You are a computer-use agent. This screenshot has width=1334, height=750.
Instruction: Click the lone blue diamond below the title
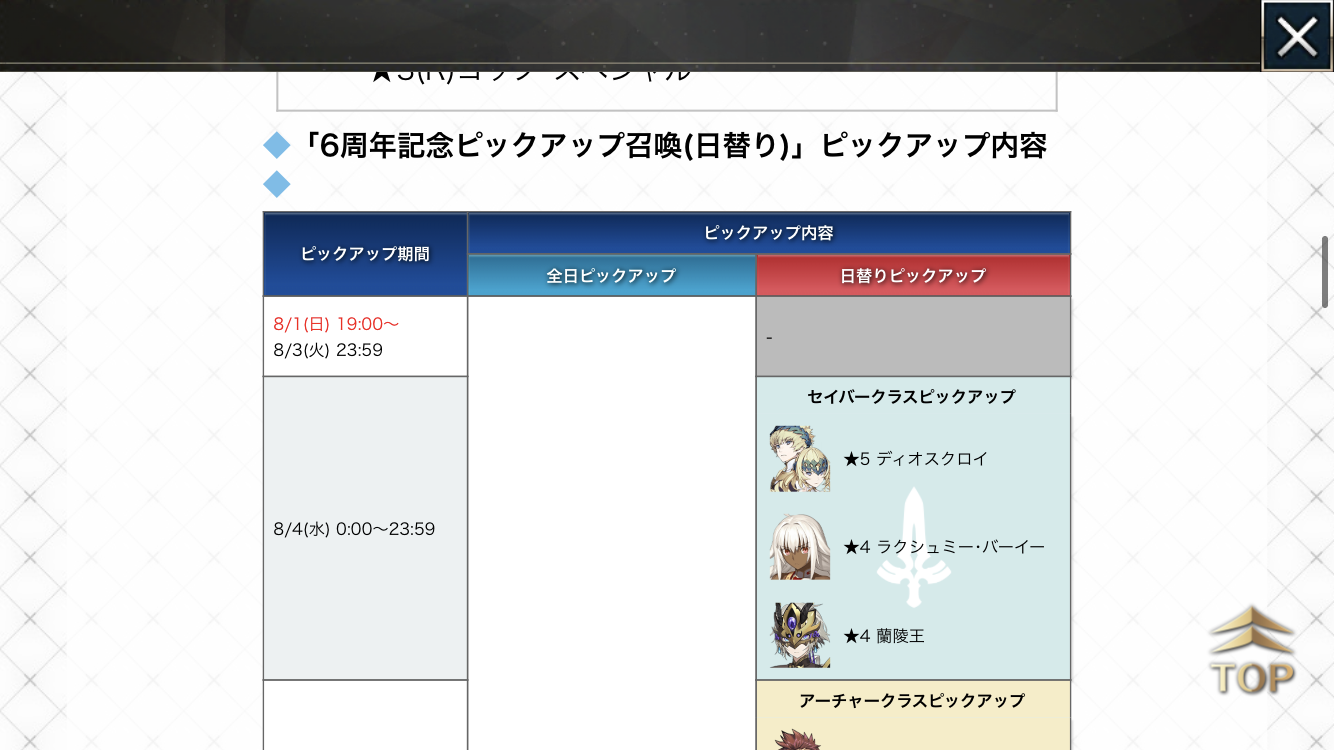coord(276,184)
